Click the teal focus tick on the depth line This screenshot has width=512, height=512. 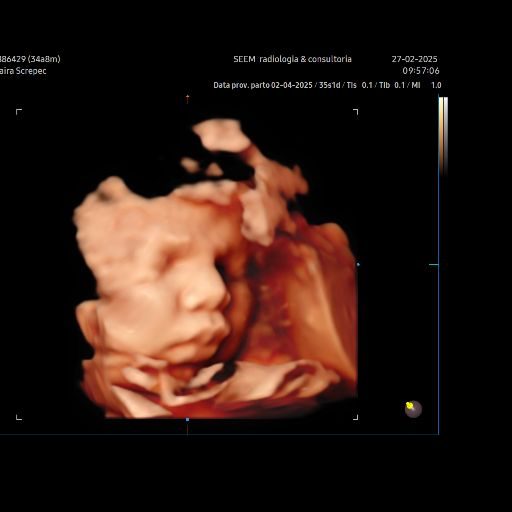(433, 265)
